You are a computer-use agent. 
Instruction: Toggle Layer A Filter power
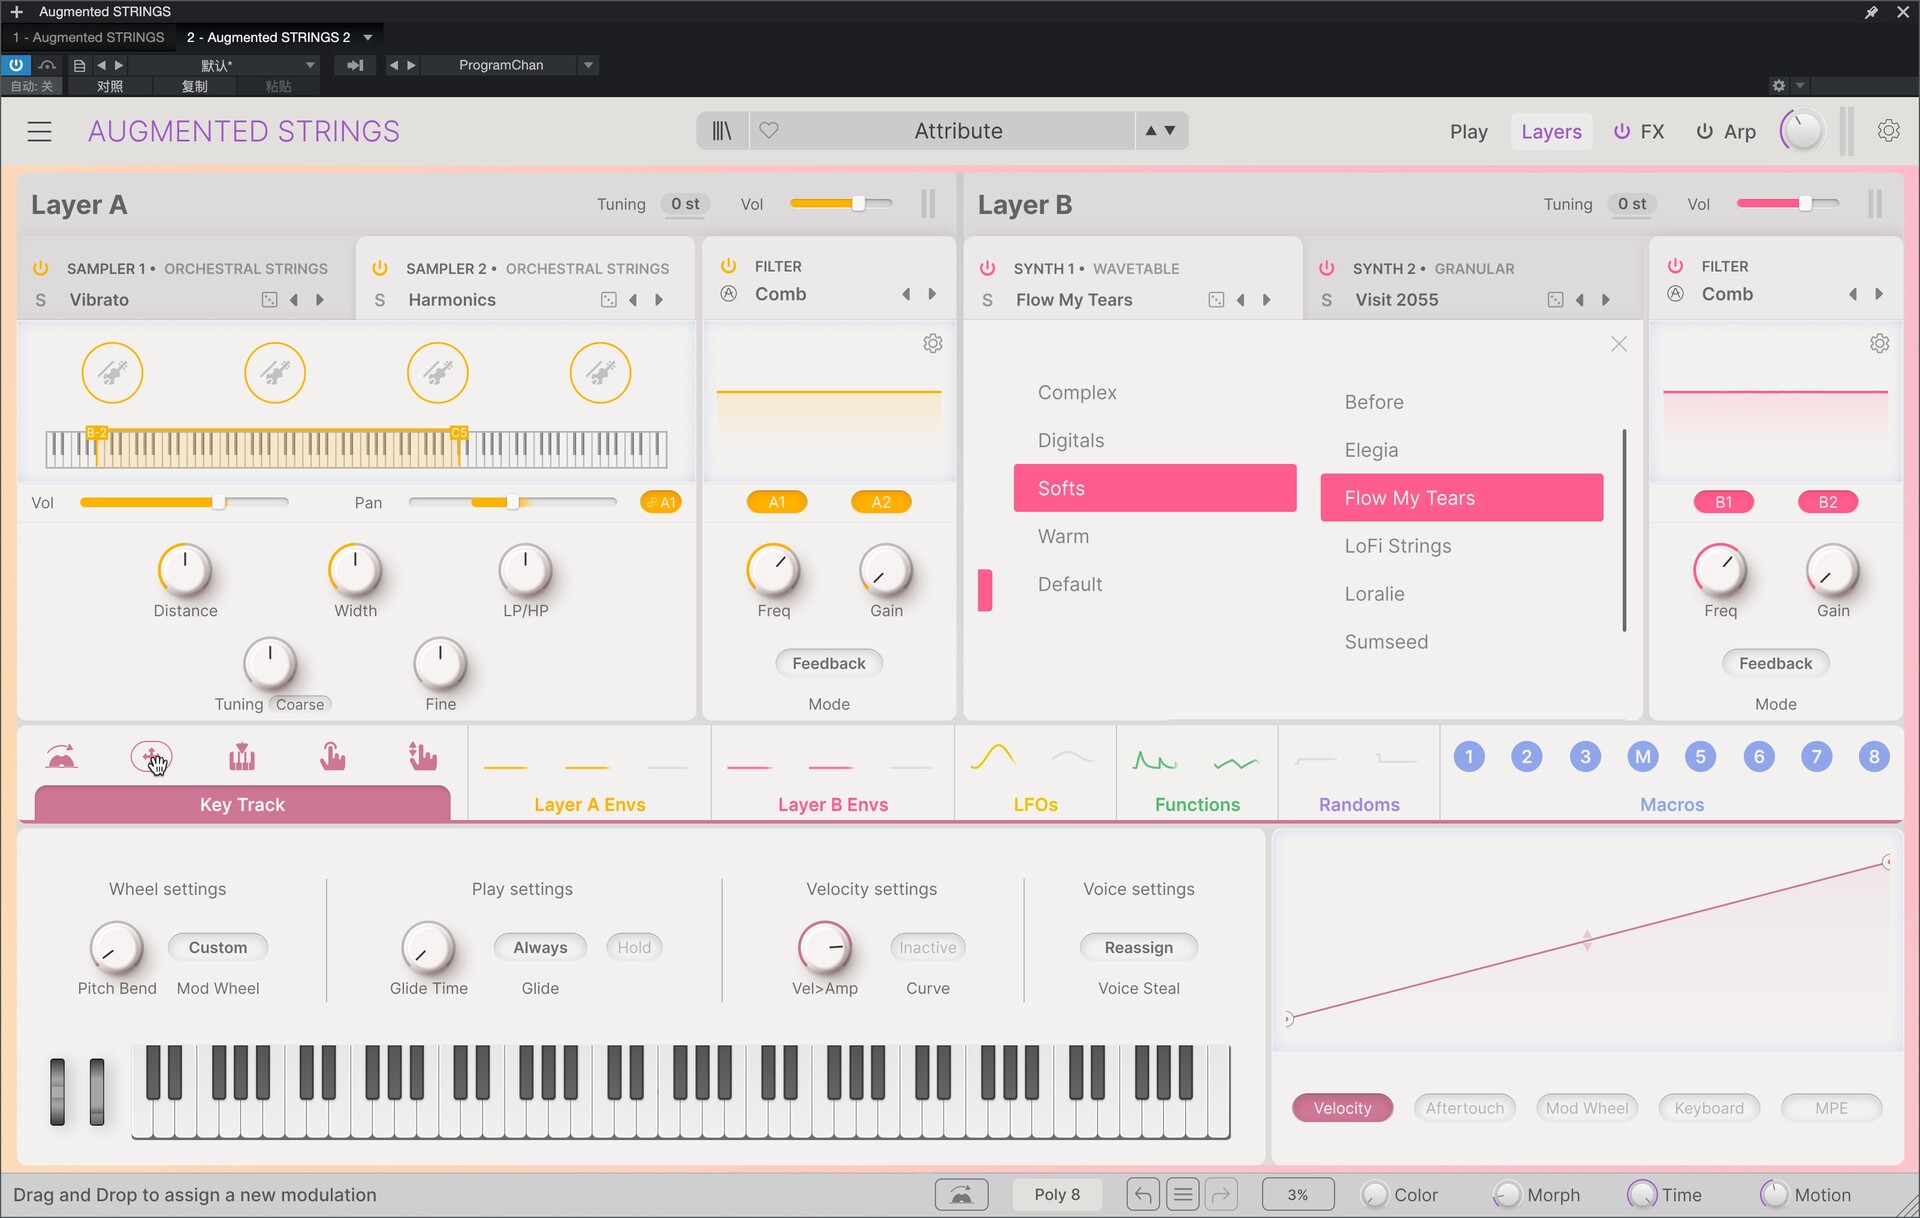(x=729, y=266)
